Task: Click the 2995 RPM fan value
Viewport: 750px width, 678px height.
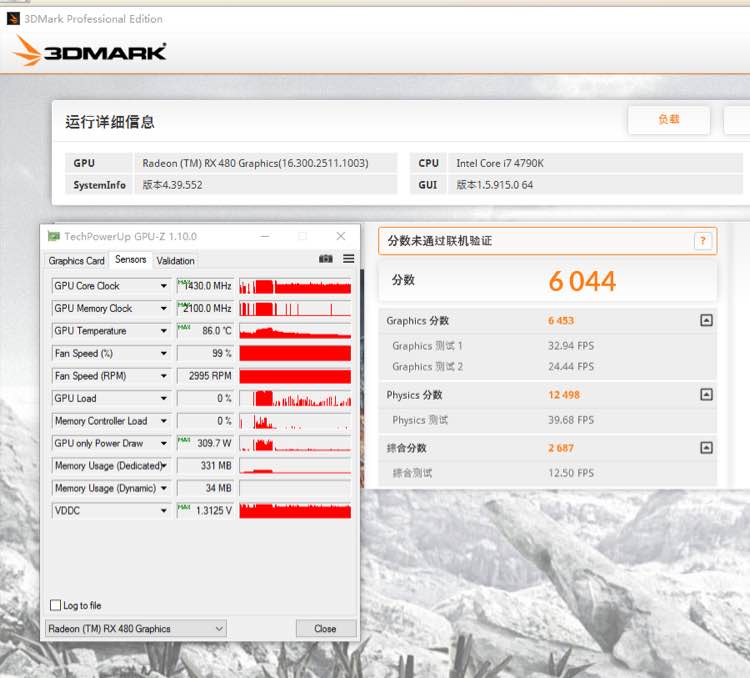Action: [205, 376]
